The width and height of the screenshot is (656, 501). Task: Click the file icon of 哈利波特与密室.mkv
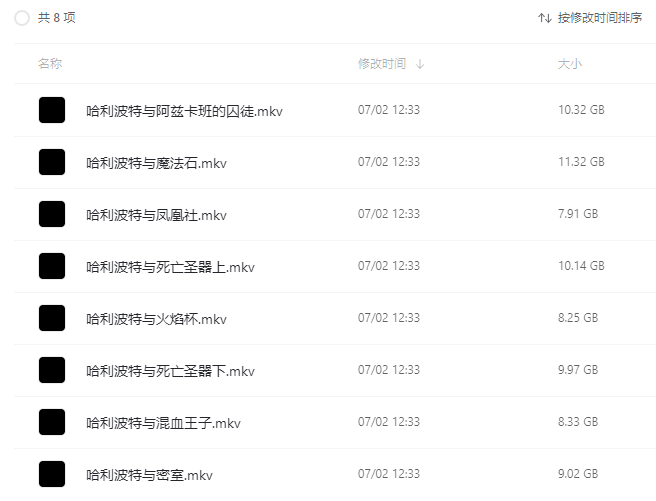52,474
